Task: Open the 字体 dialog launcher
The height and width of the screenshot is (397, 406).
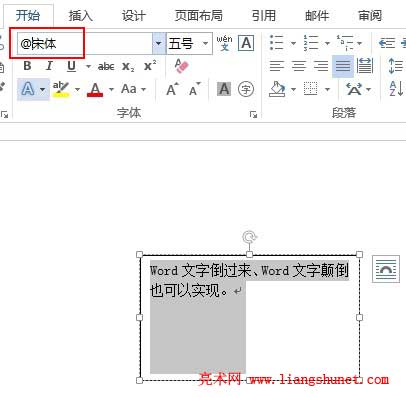Action: coord(253,115)
